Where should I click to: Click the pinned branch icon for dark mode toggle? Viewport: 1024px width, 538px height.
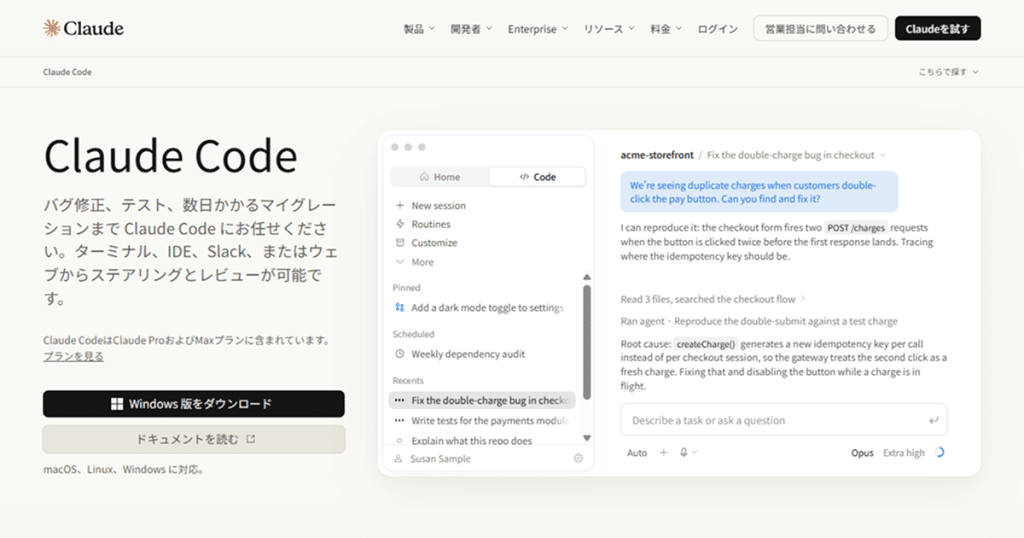[x=400, y=308]
